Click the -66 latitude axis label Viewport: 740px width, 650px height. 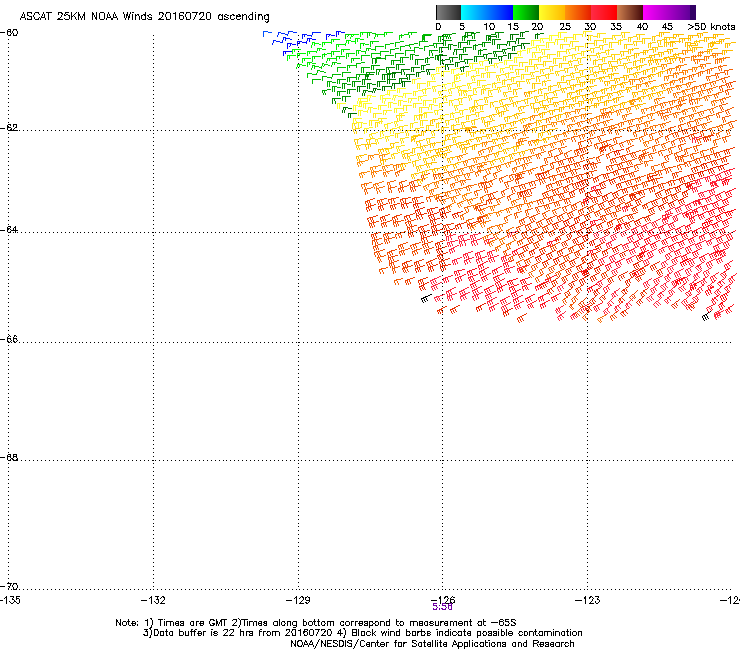click(9, 339)
